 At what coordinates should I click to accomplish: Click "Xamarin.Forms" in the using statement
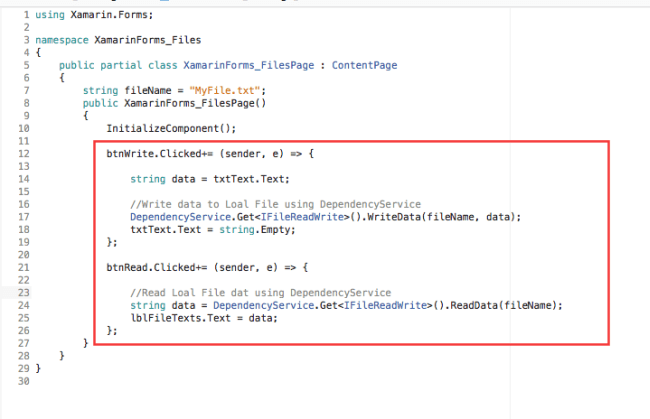point(99,15)
